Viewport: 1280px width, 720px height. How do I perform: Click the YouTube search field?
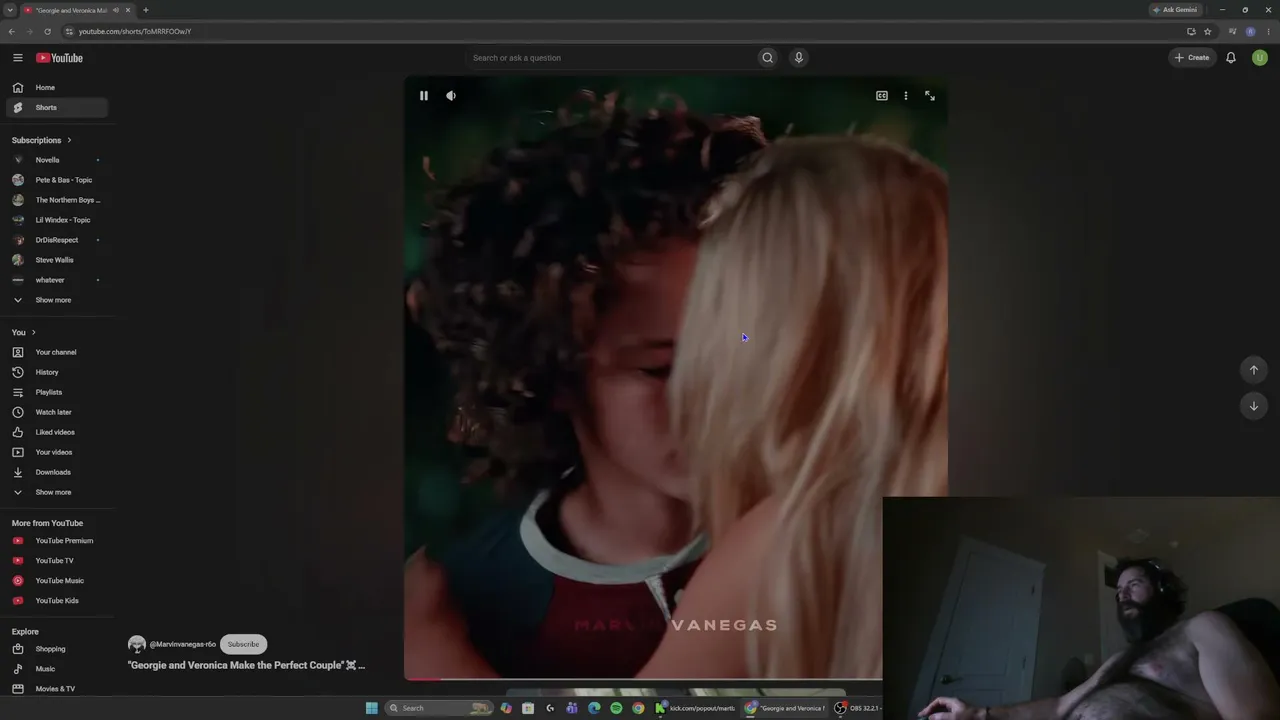[x=611, y=58]
